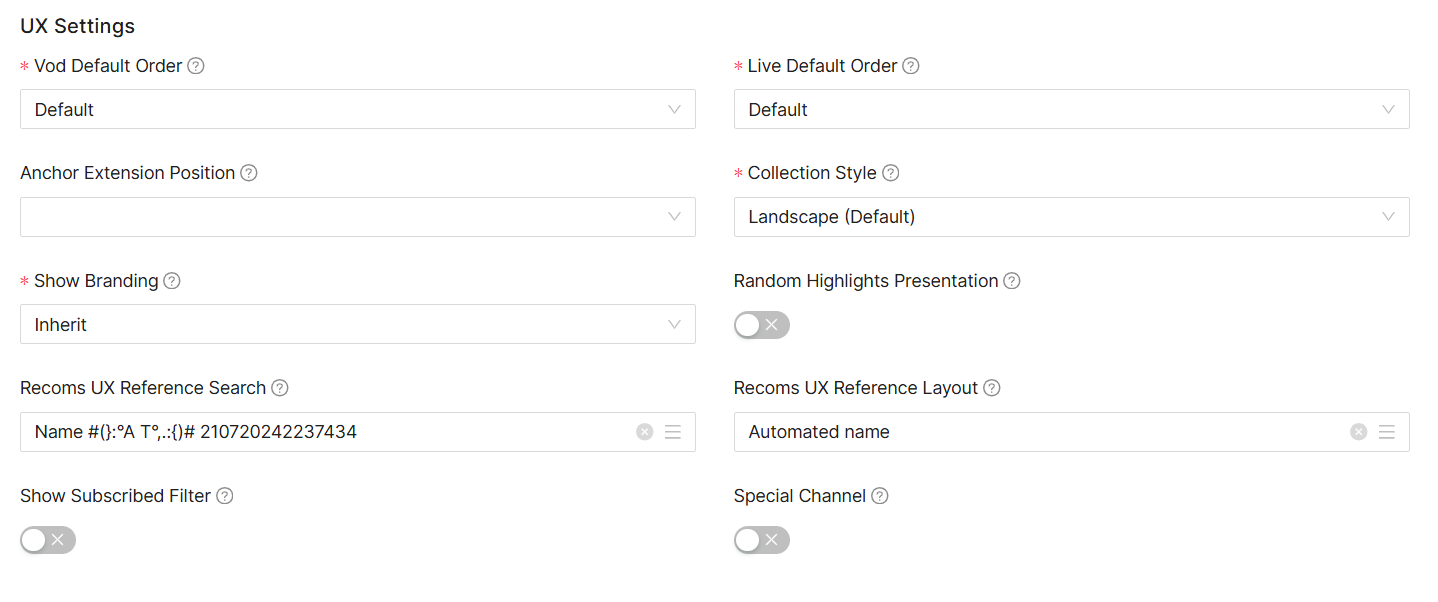
Task: Click Random Highlights Presentation help icon
Action: [1012, 281]
